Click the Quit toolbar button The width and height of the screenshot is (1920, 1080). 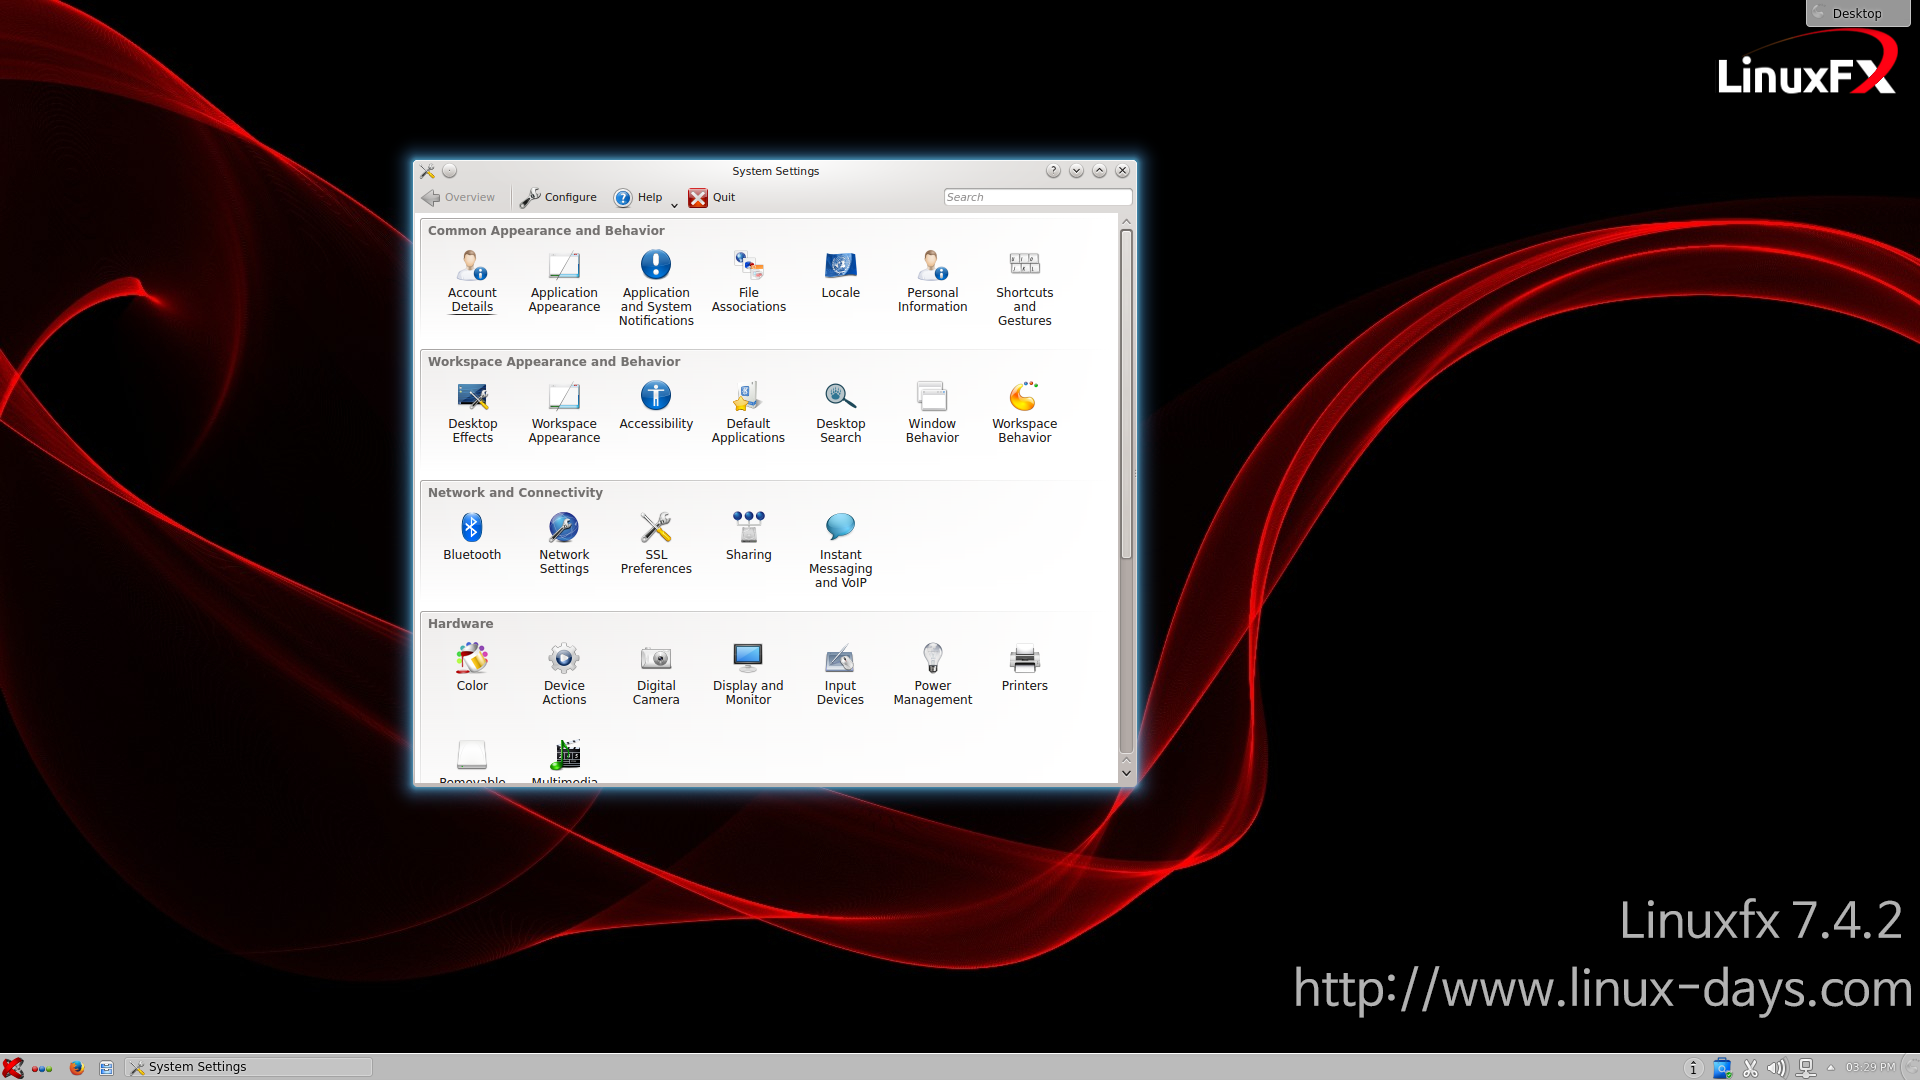(712, 197)
